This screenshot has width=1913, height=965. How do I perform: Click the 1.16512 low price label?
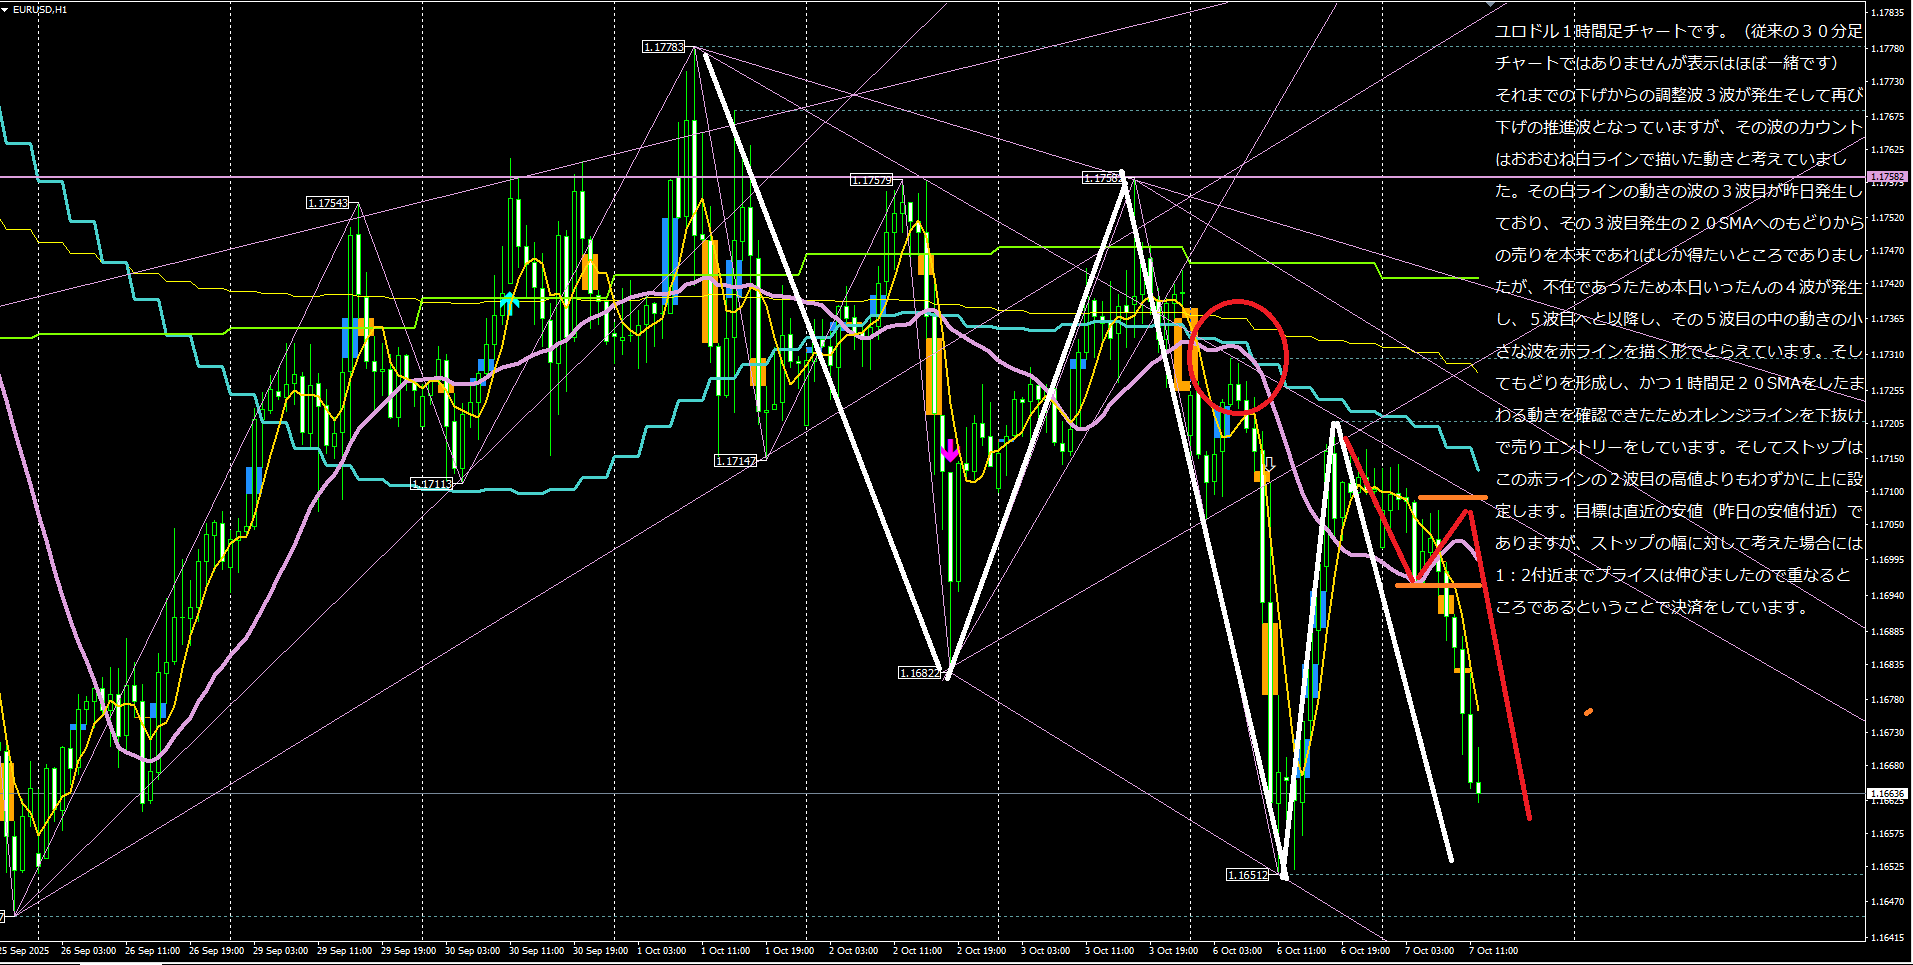click(1248, 875)
